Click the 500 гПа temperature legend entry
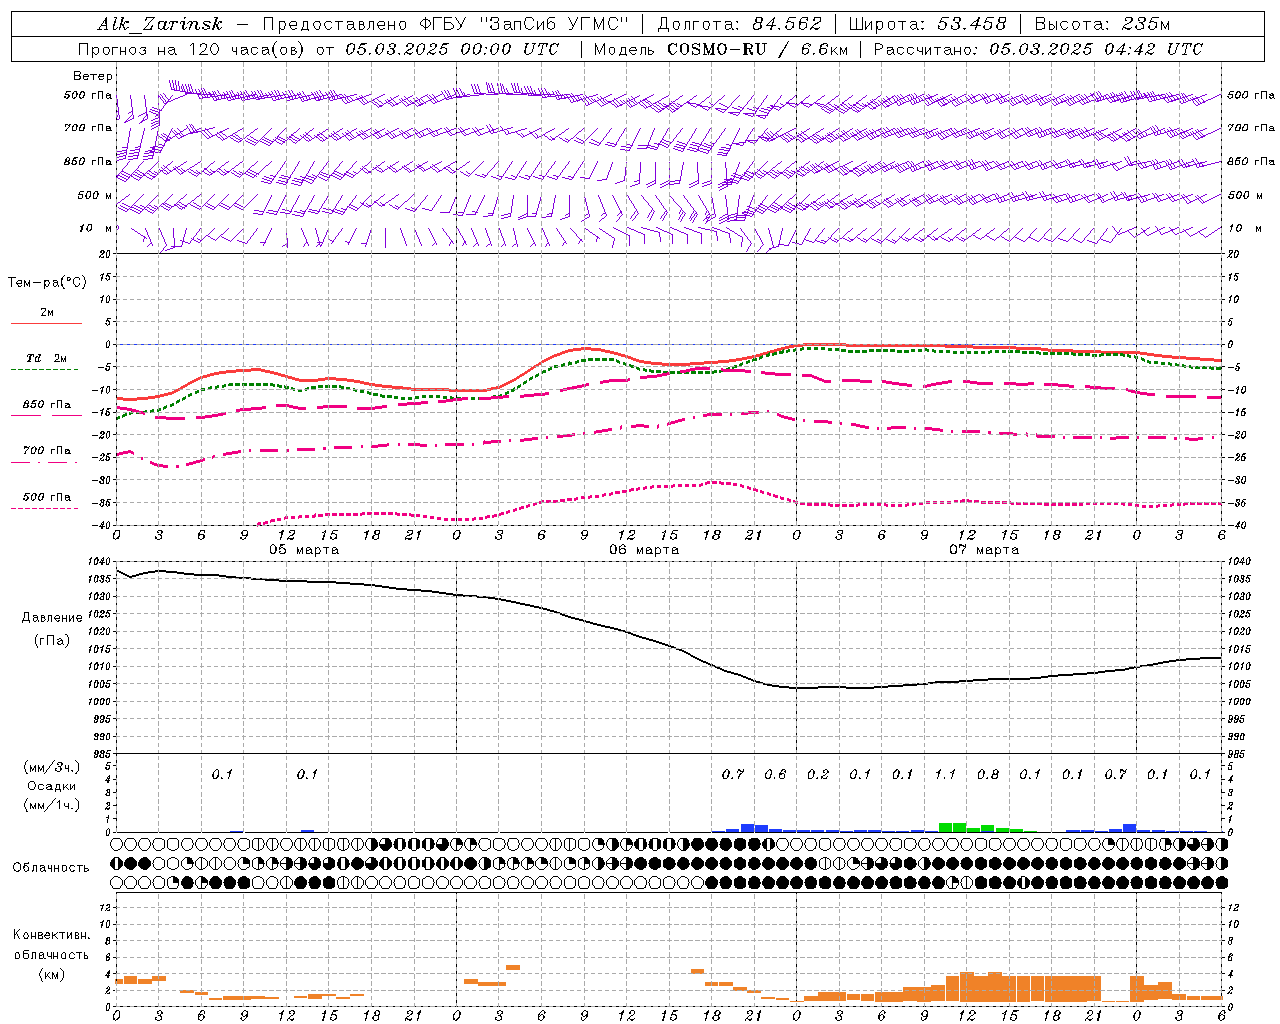 [x=47, y=497]
